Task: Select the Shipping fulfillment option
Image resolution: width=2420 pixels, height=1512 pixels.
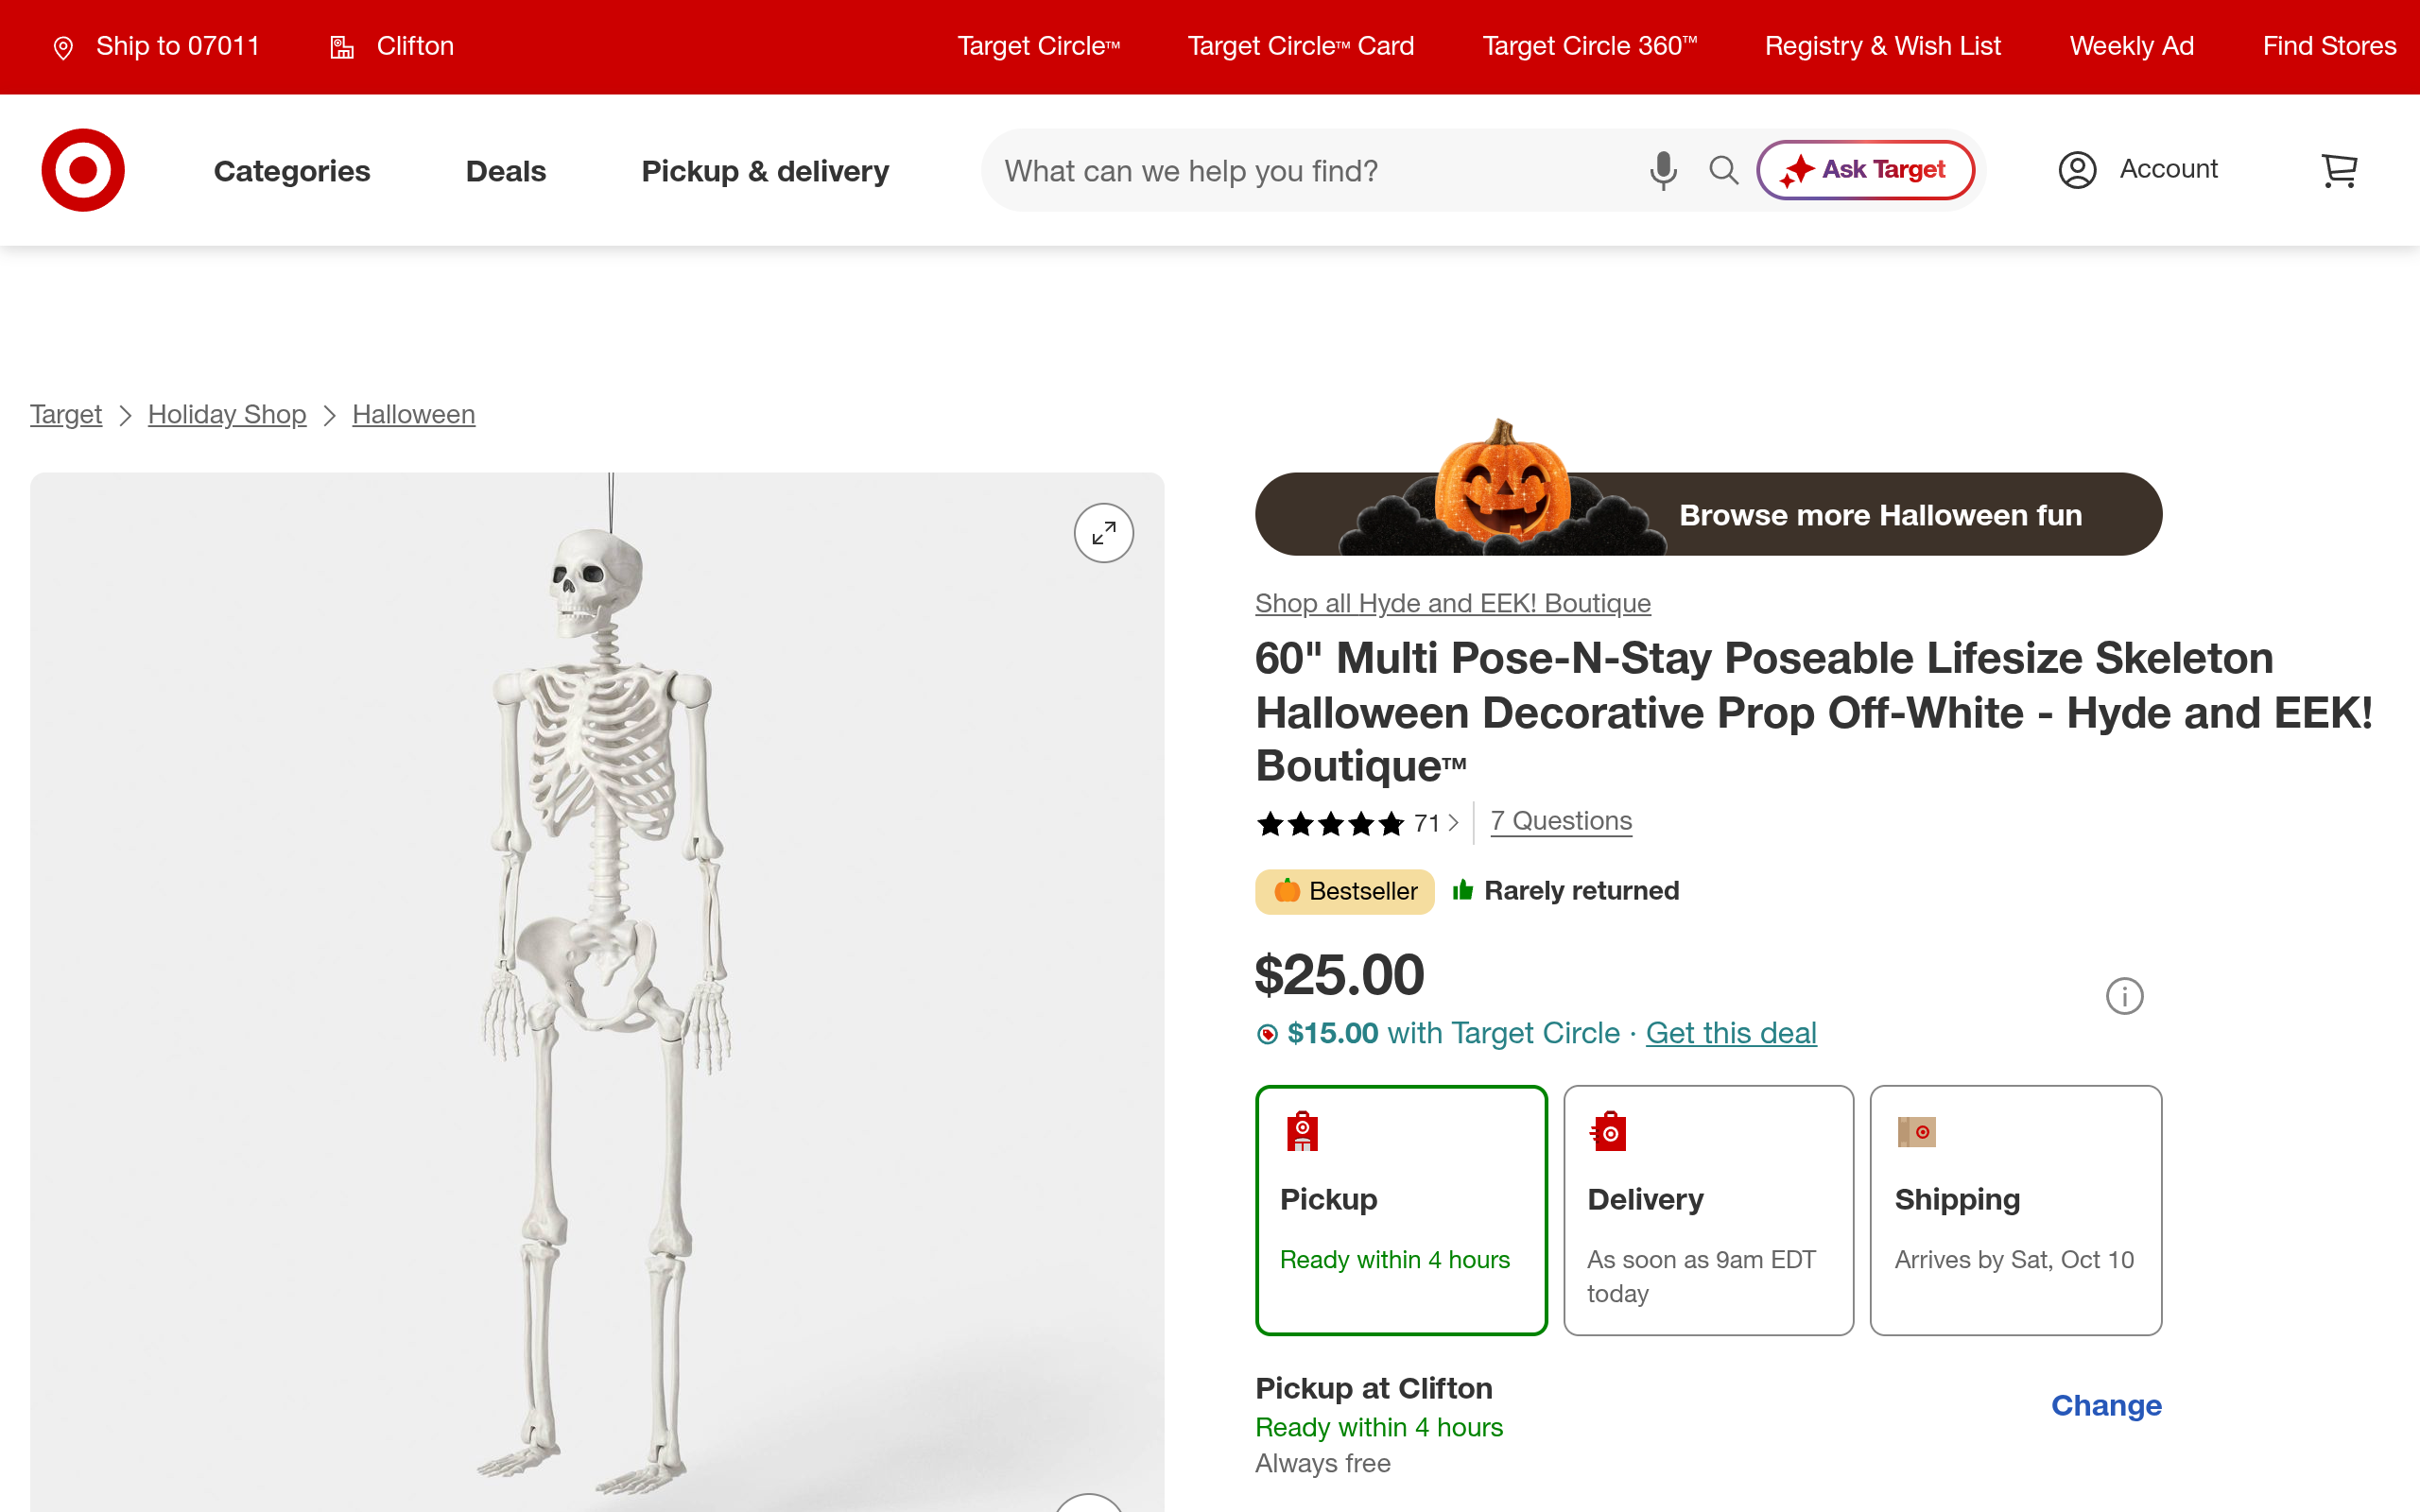Action: click(2016, 1210)
